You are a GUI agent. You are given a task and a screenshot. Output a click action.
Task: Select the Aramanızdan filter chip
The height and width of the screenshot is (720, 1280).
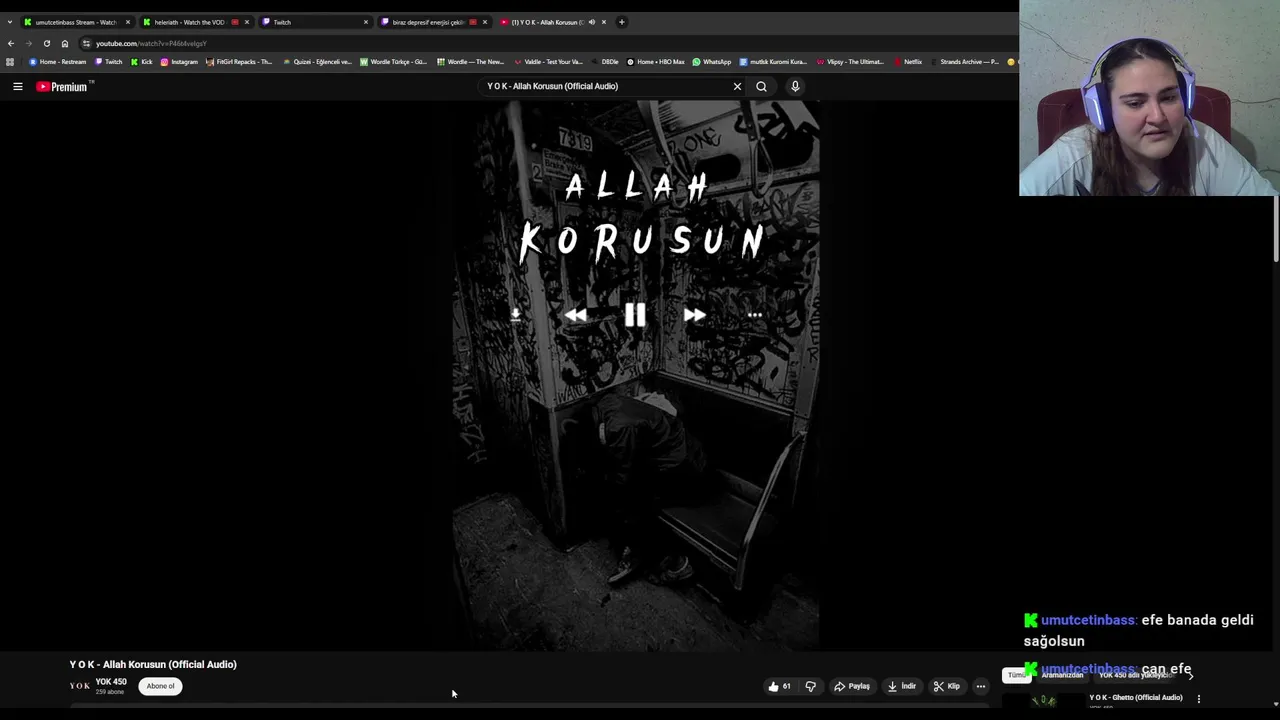[x=1062, y=675]
